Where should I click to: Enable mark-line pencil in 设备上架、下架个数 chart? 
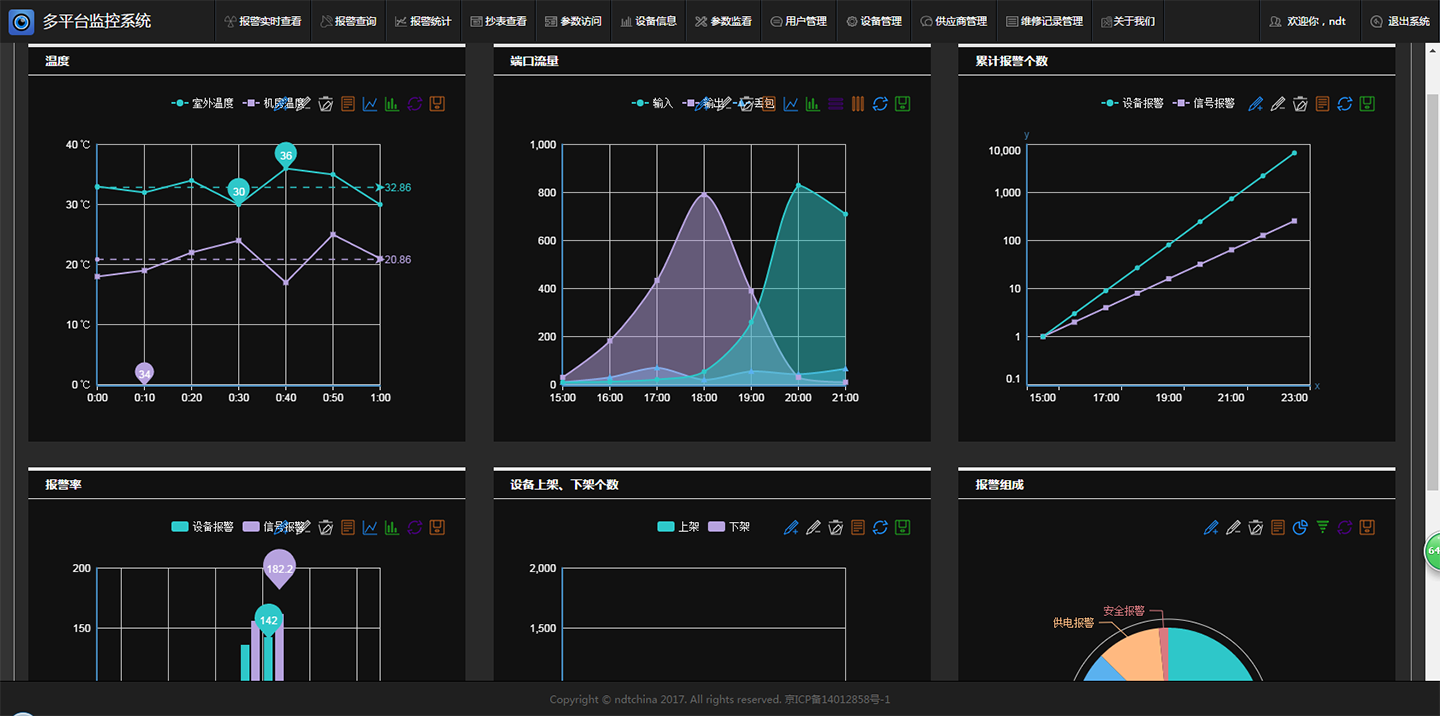[791, 527]
